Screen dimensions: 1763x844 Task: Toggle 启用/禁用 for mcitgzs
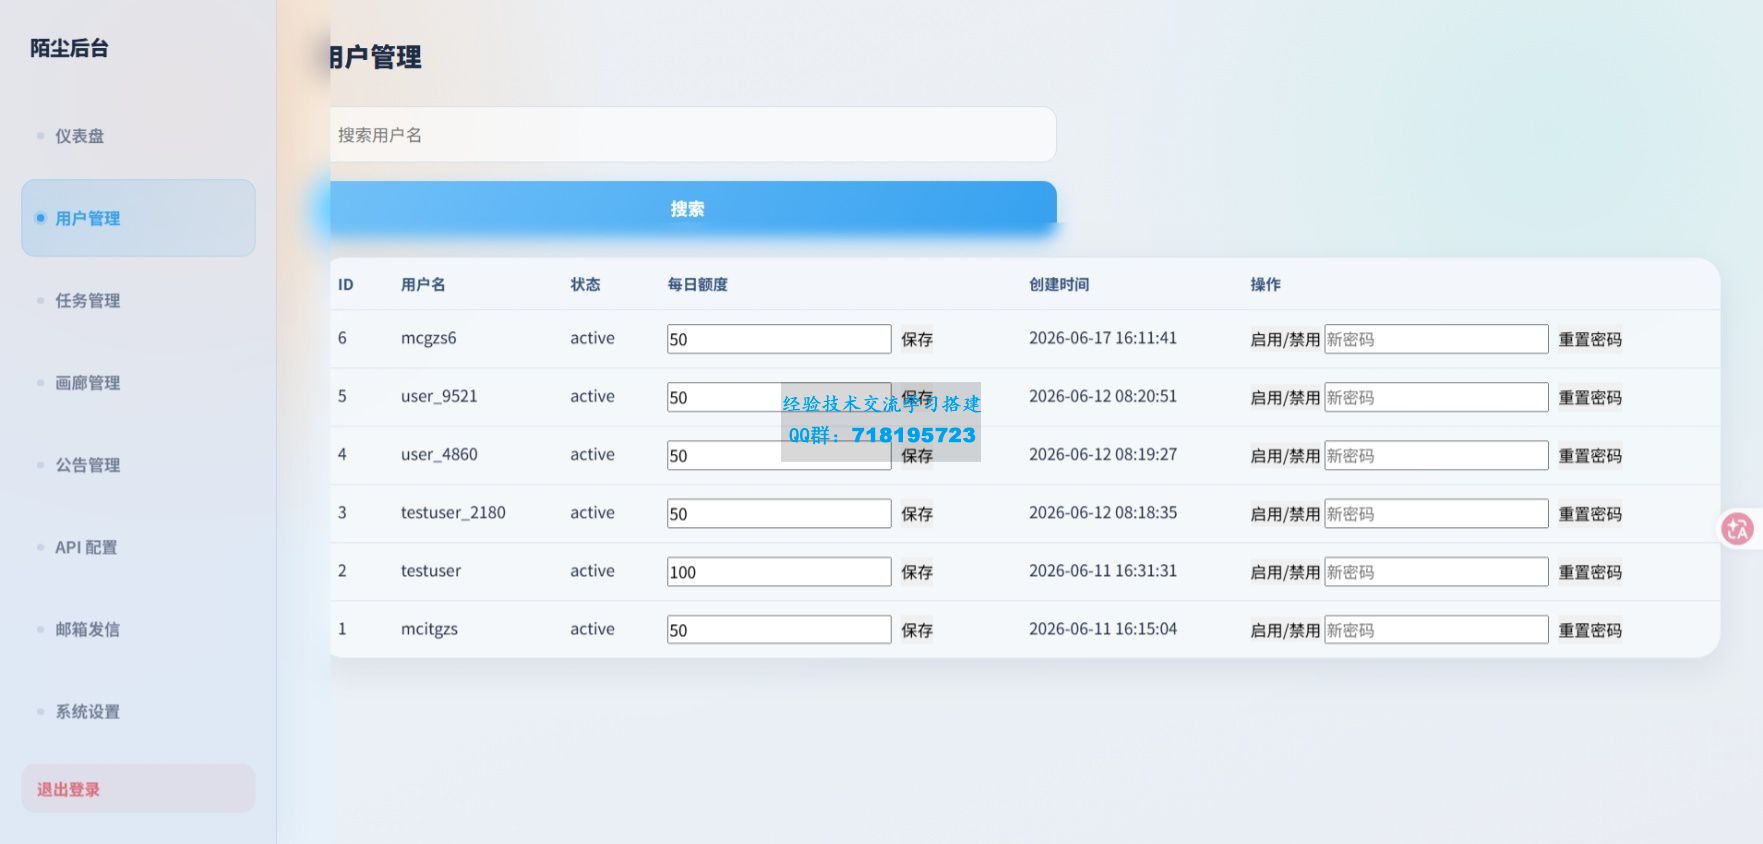coord(1285,630)
